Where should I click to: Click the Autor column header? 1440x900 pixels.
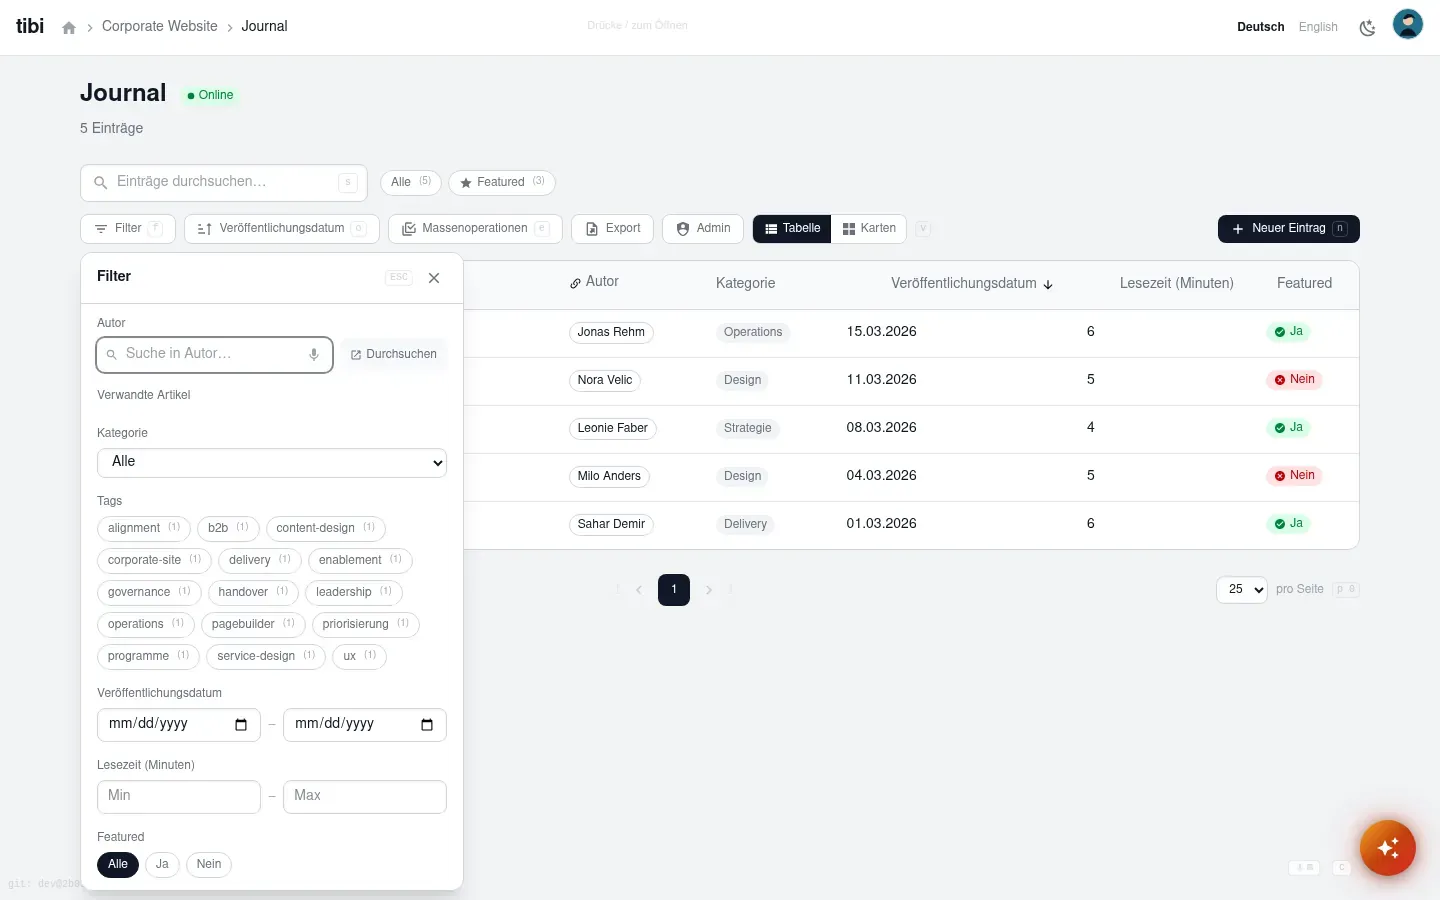tap(595, 283)
